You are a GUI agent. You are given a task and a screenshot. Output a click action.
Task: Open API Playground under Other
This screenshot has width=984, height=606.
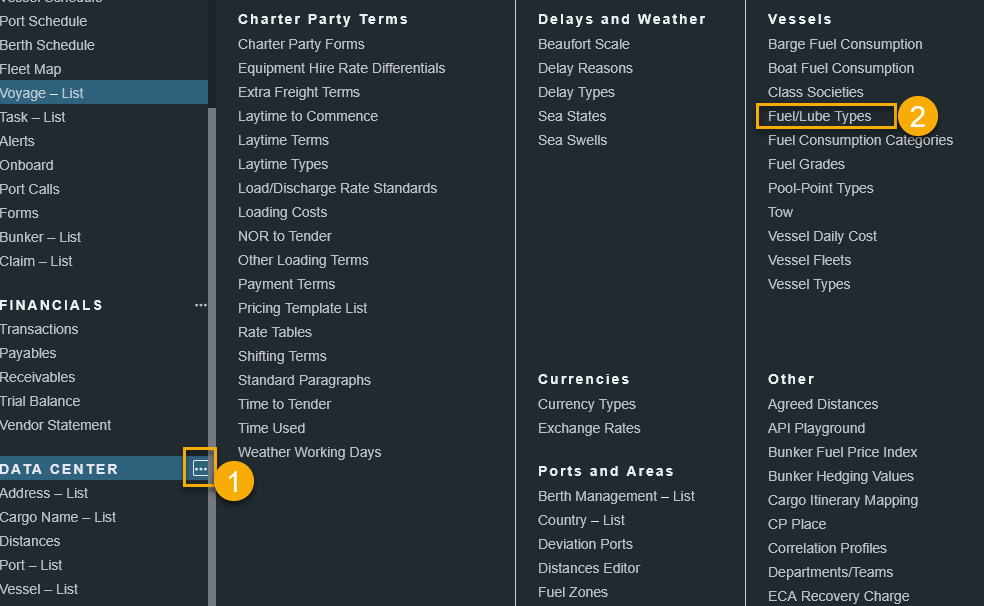pos(816,428)
